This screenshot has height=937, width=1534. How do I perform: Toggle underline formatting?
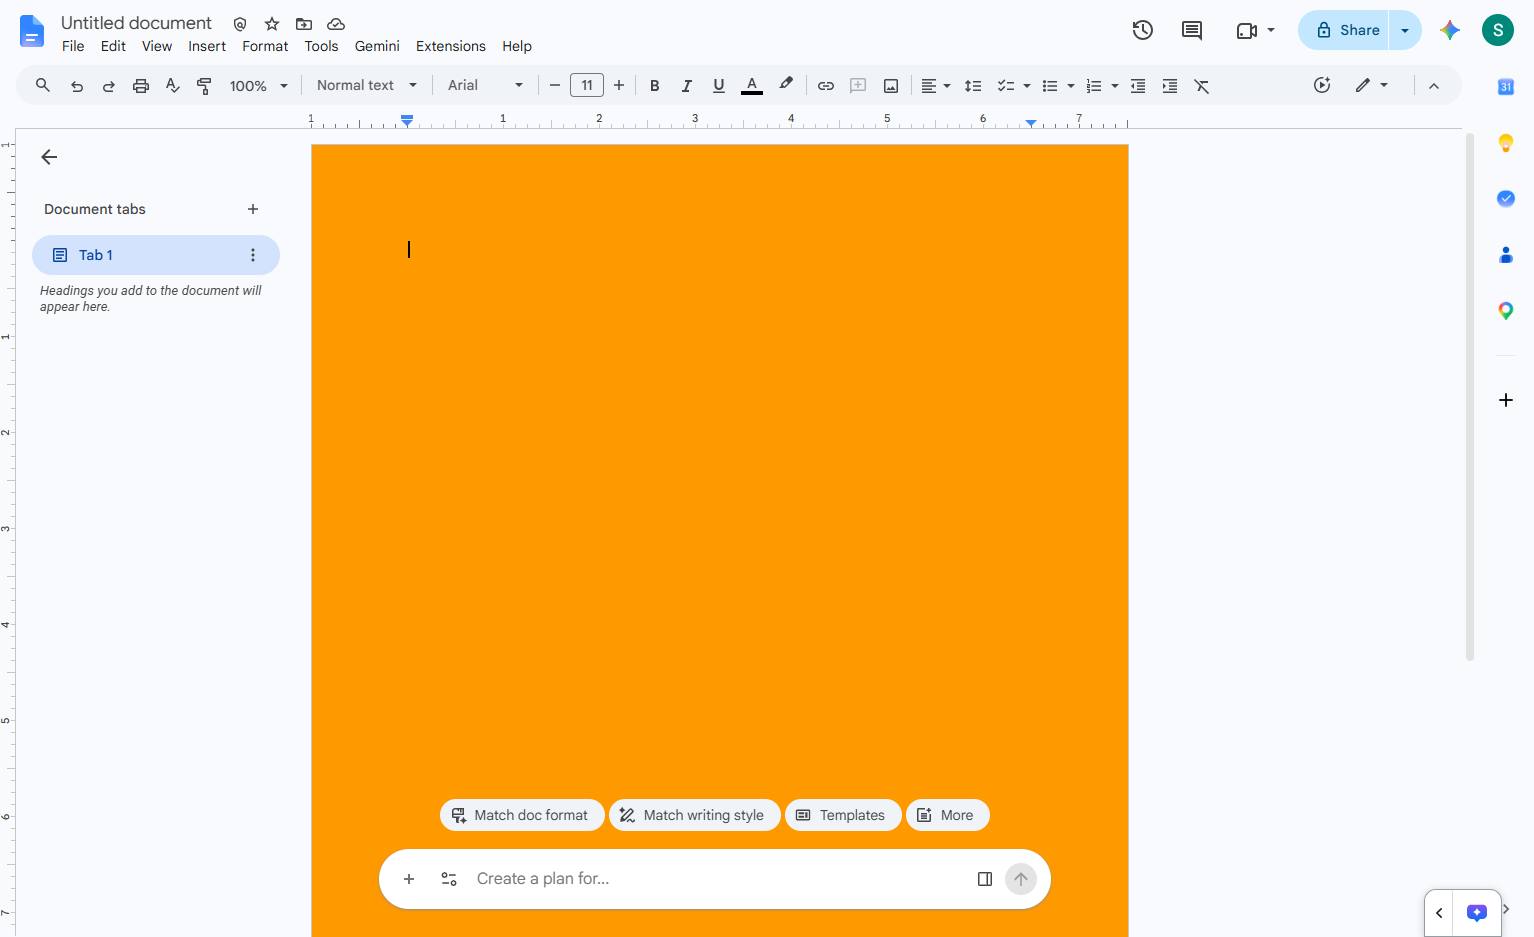coord(719,86)
